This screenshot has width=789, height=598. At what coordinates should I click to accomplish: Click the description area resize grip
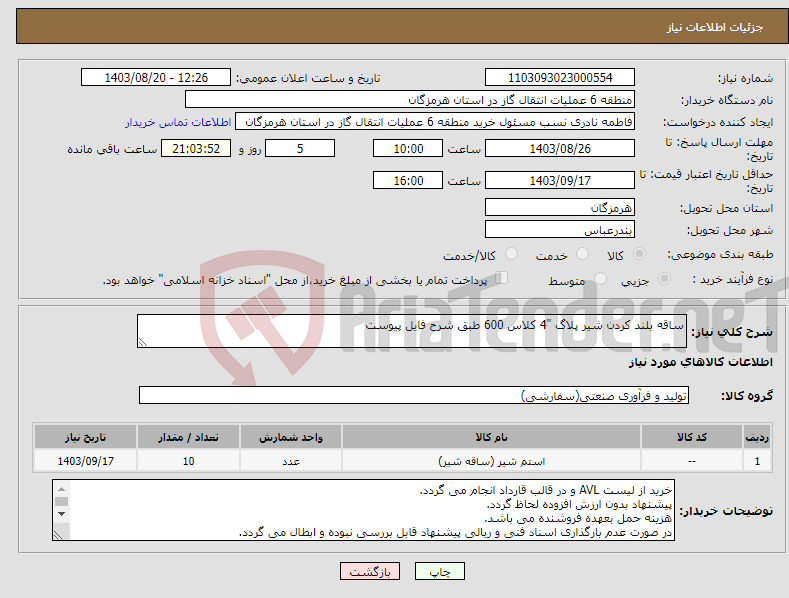[x=143, y=342]
